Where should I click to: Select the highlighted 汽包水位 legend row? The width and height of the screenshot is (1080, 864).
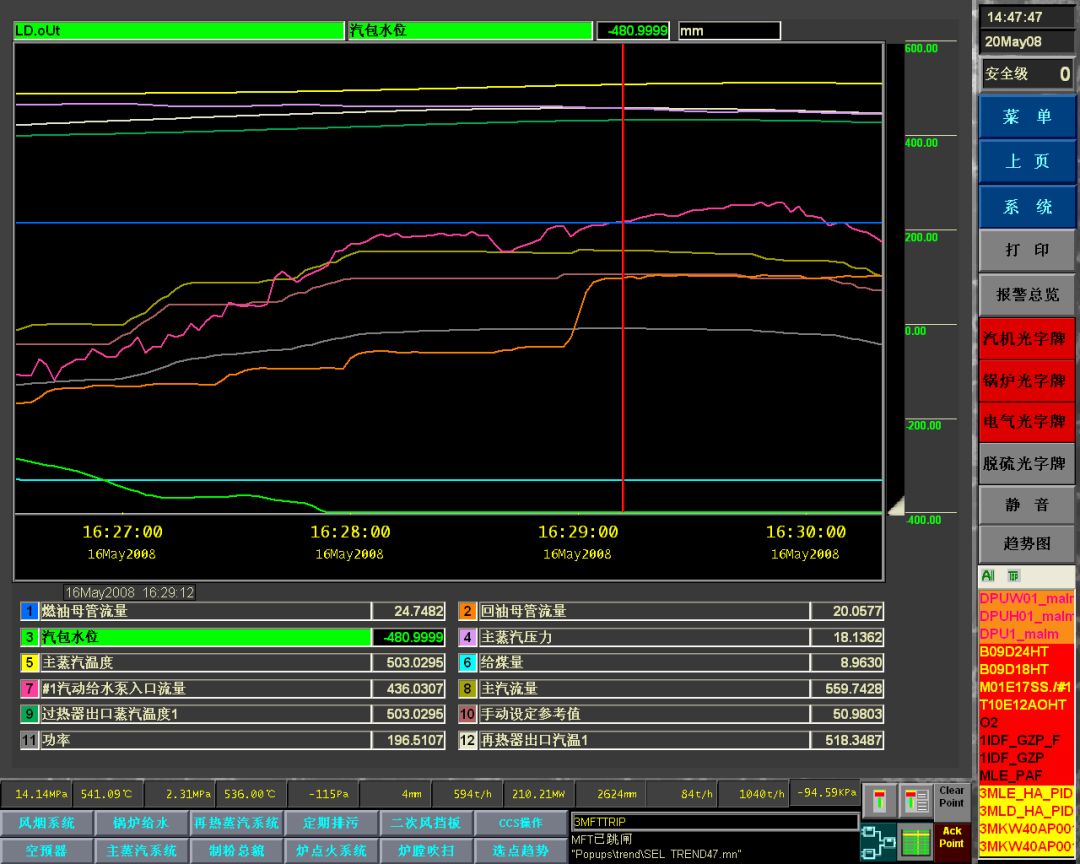233,637
